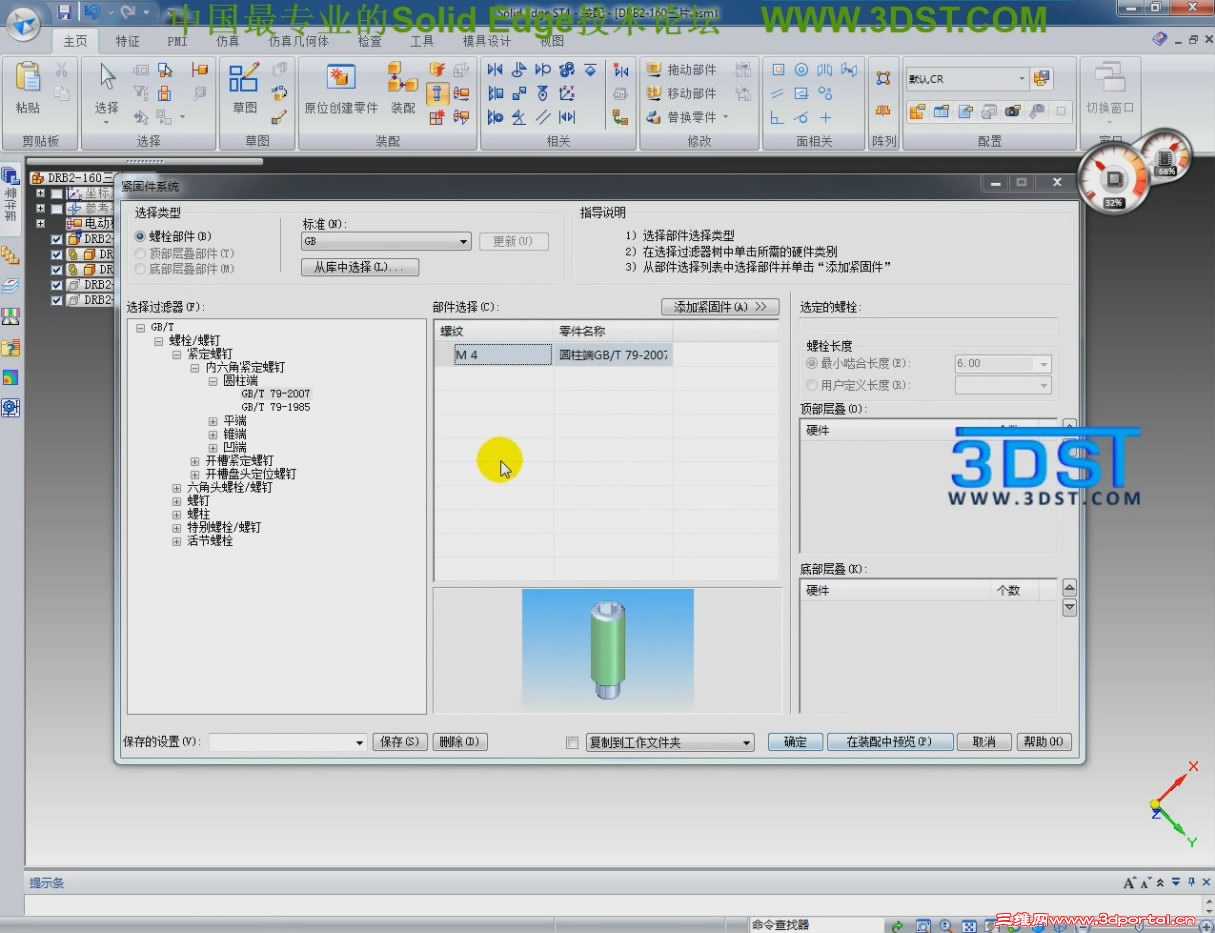Expand the 螺柱 tree node
The height and width of the screenshot is (933, 1215).
(177, 514)
